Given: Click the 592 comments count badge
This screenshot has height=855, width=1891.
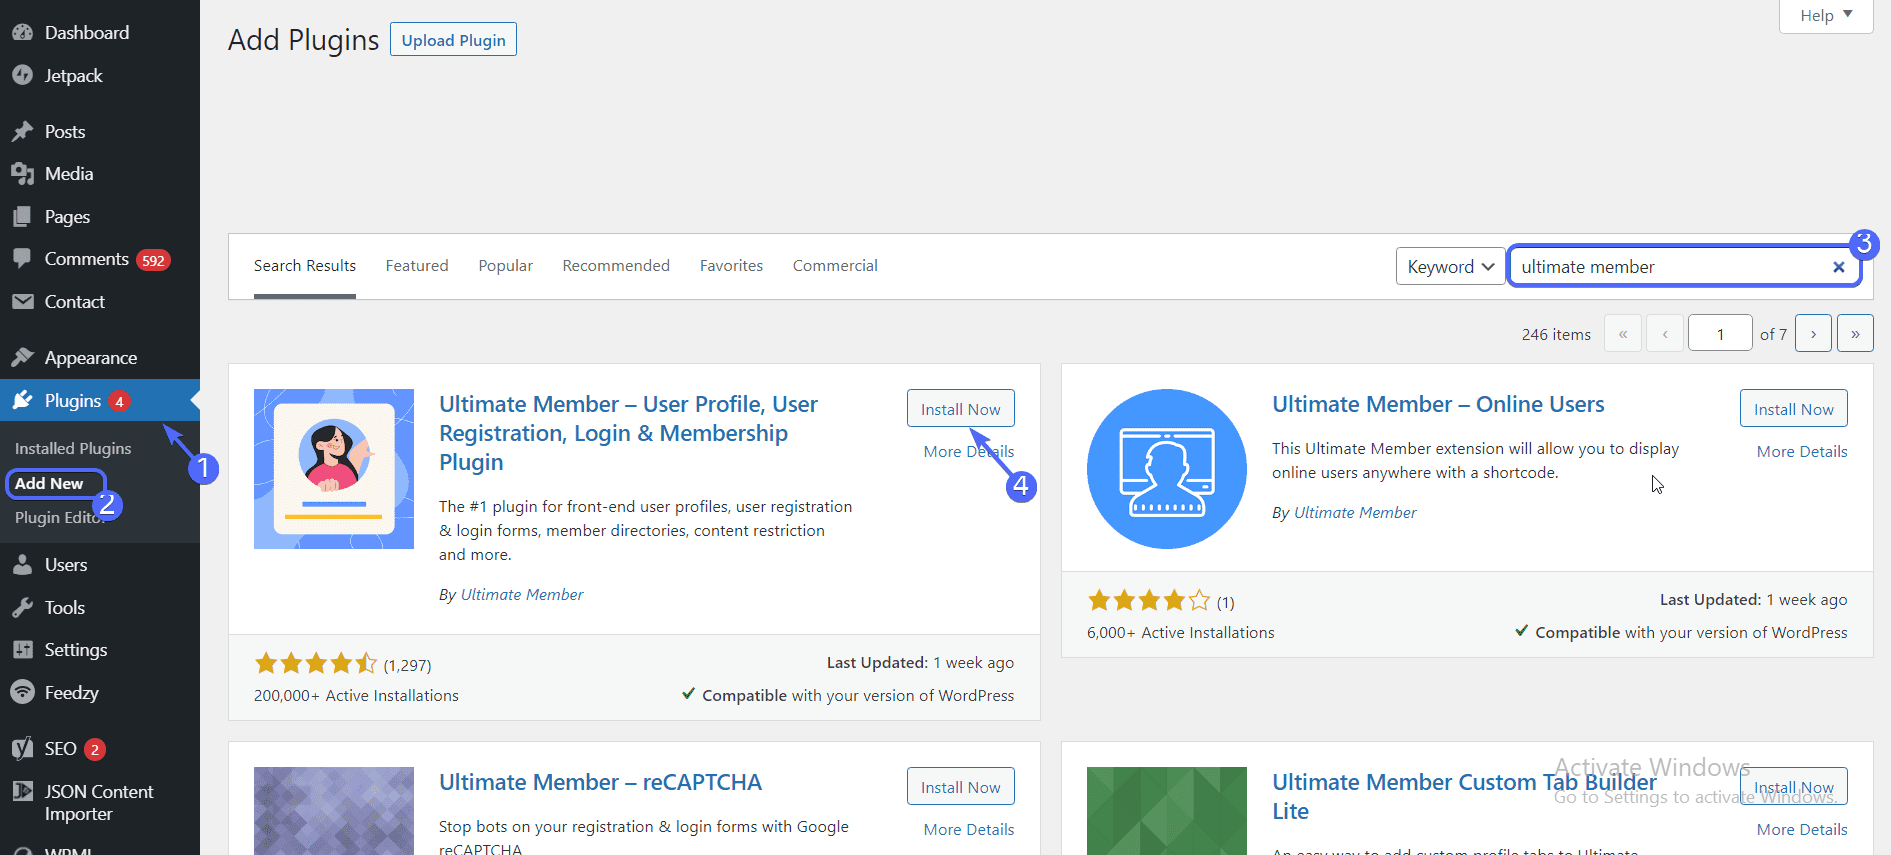Looking at the screenshot, I should pyautogui.click(x=153, y=260).
